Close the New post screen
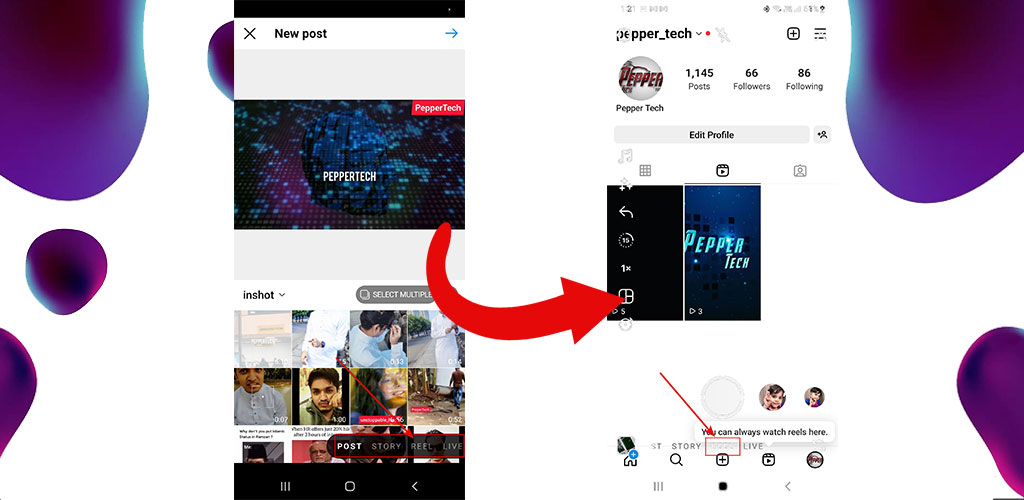 (250, 34)
